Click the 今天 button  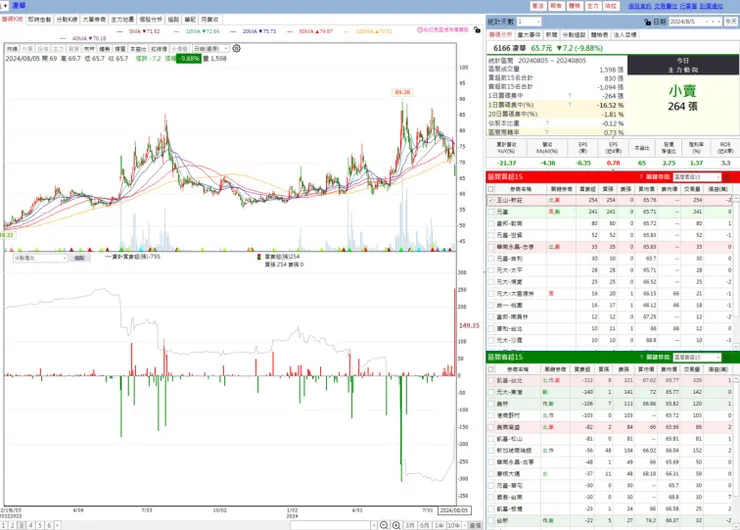click(x=731, y=22)
